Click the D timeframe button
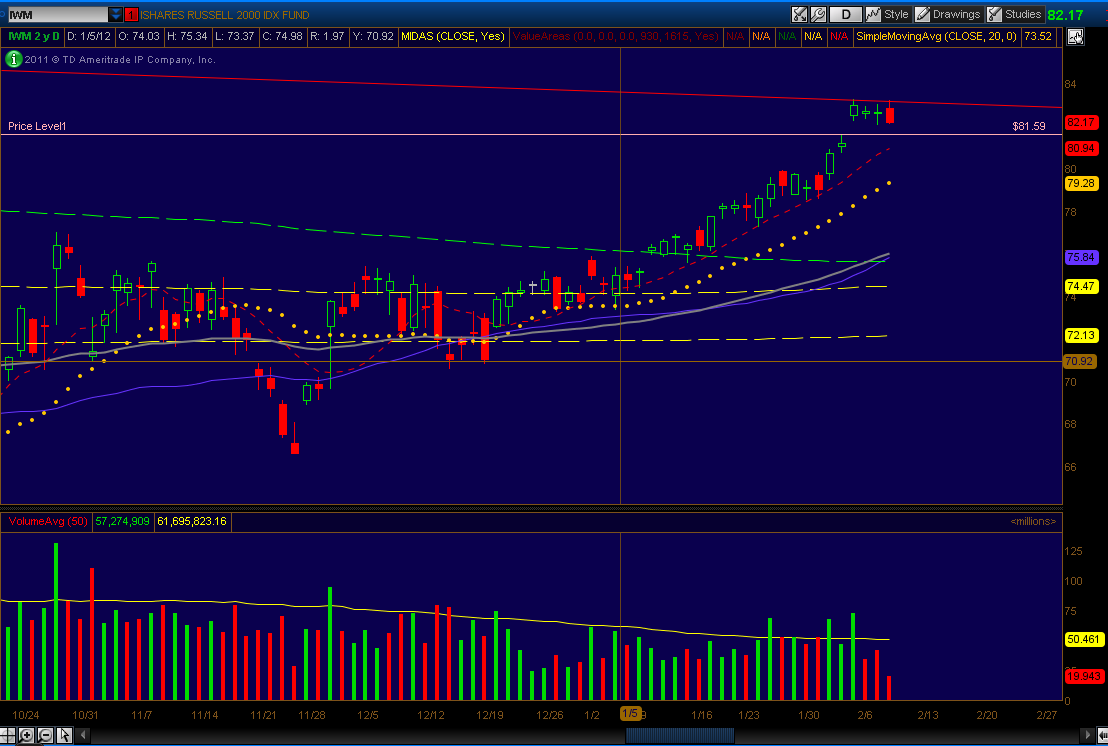The height and width of the screenshot is (746, 1108). click(x=845, y=14)
